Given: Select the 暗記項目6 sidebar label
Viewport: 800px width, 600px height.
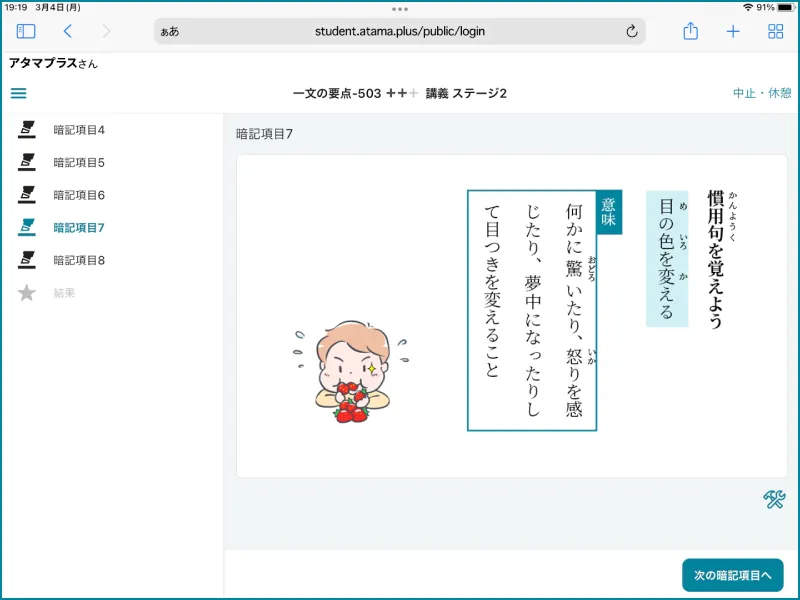Looking at the screenshot, I should 79,195.
